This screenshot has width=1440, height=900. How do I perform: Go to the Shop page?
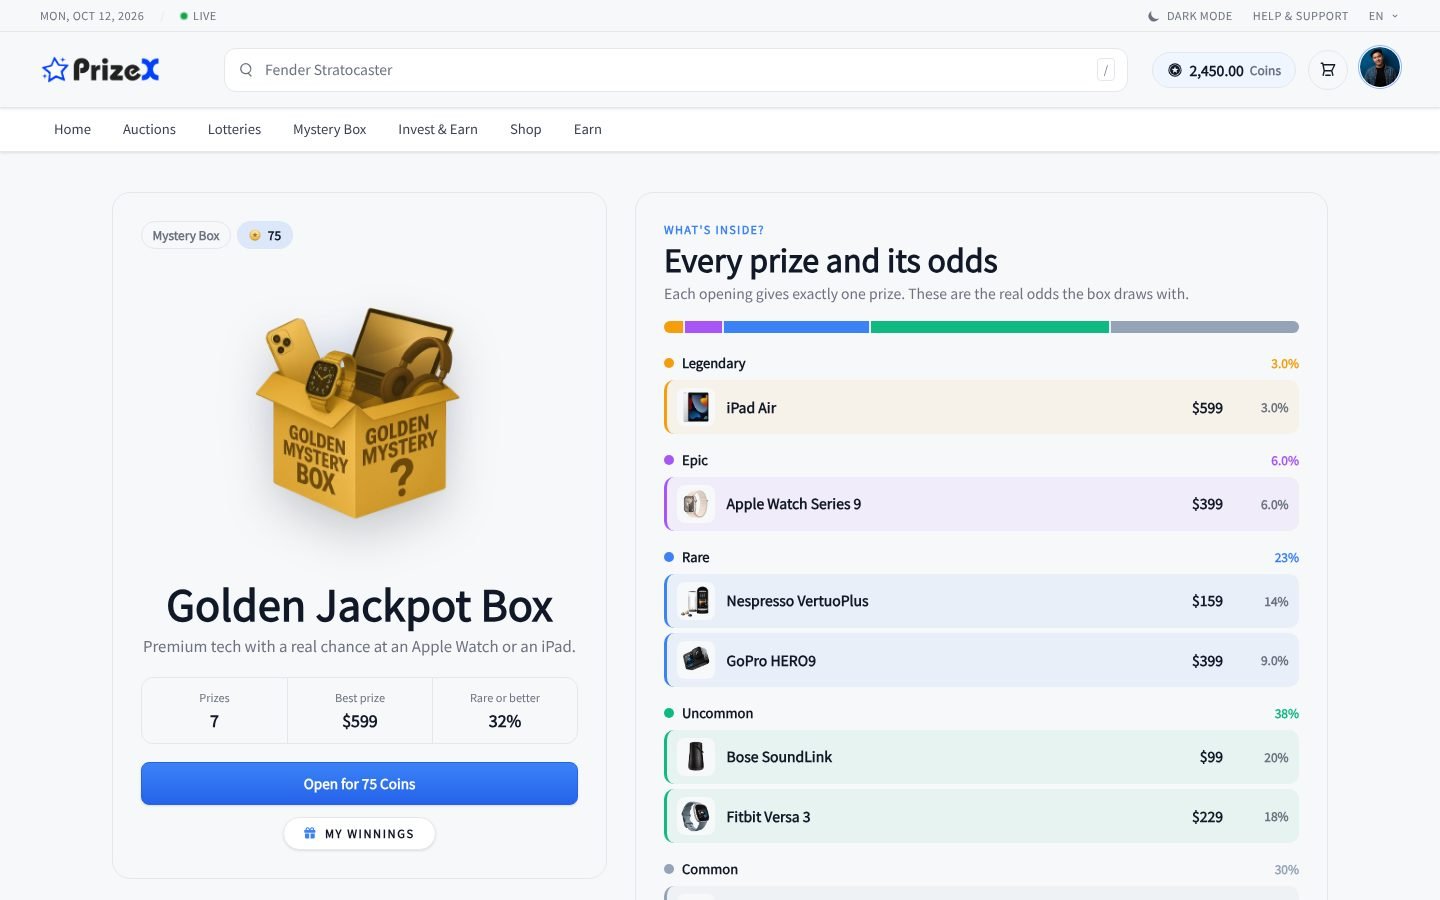click(x=525, y=129)
